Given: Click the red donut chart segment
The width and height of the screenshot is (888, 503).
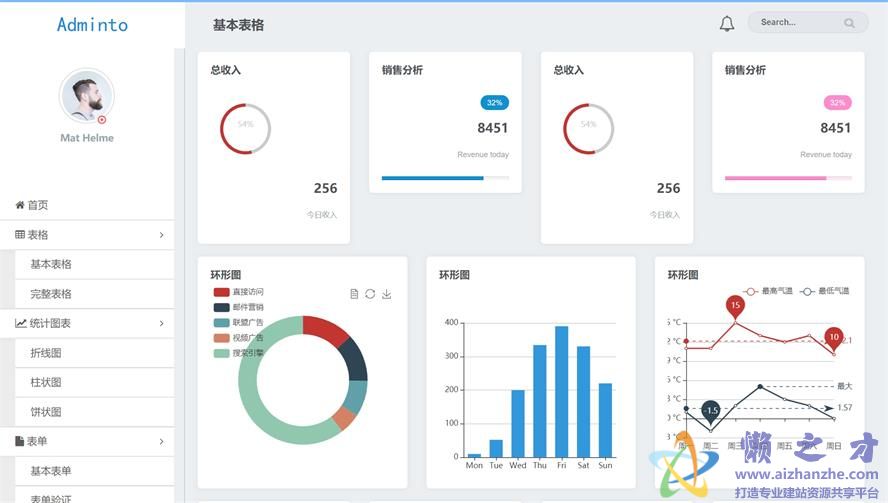Looking at the screenshot, I should [323, 330].
